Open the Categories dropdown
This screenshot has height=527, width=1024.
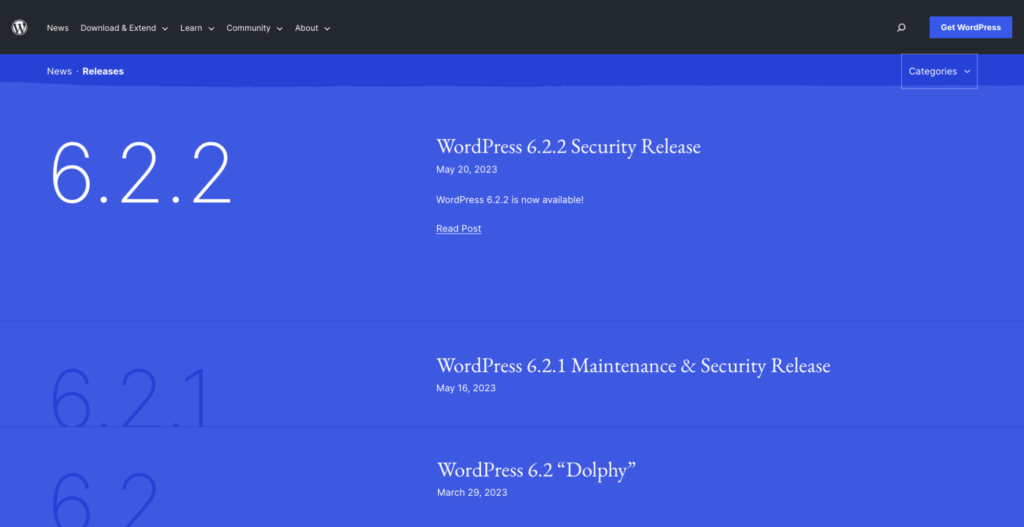pyautogui.click(x=939, y=71)
